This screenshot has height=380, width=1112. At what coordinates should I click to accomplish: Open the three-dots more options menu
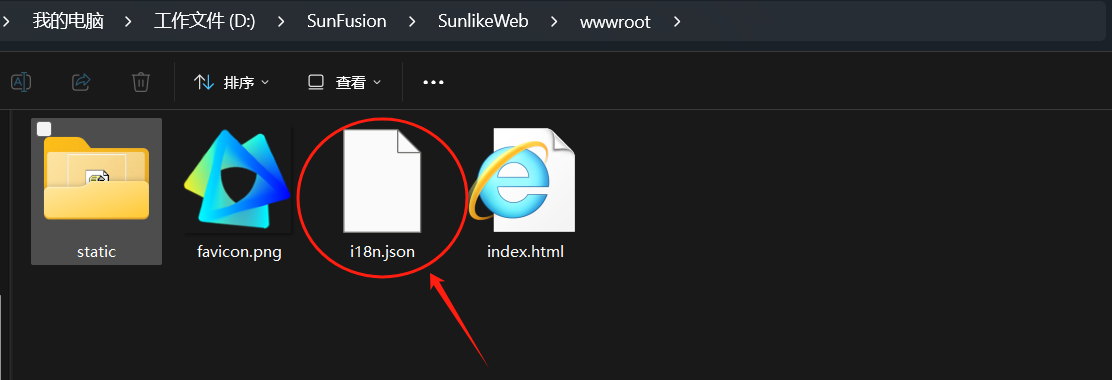coord(433,82)
